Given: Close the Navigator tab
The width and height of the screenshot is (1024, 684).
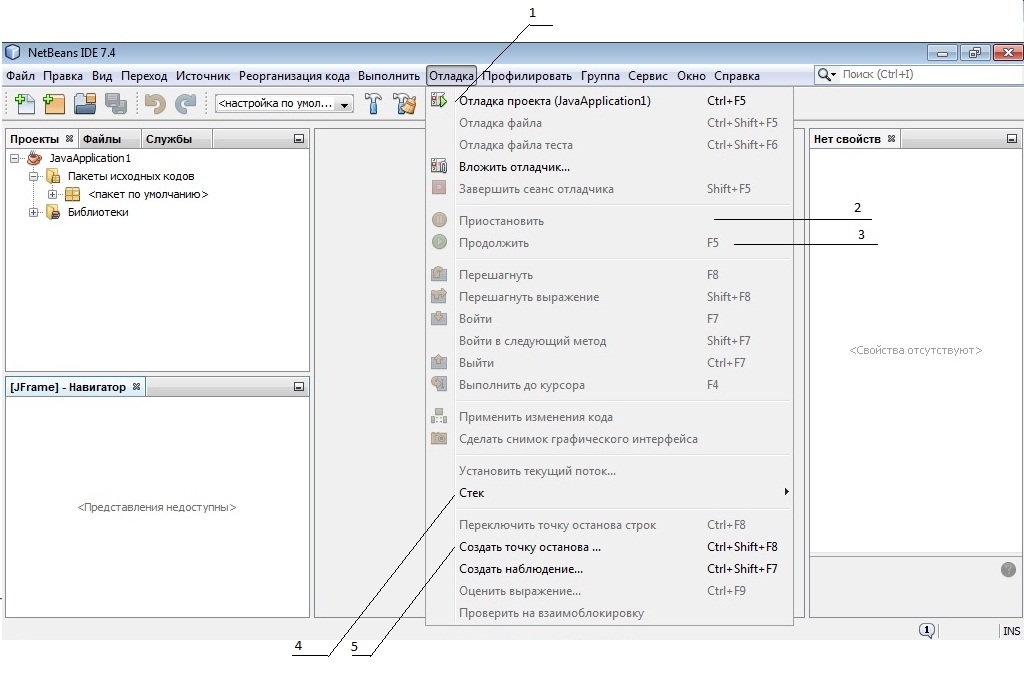Looking at the screenshot, I should [136, 386].
